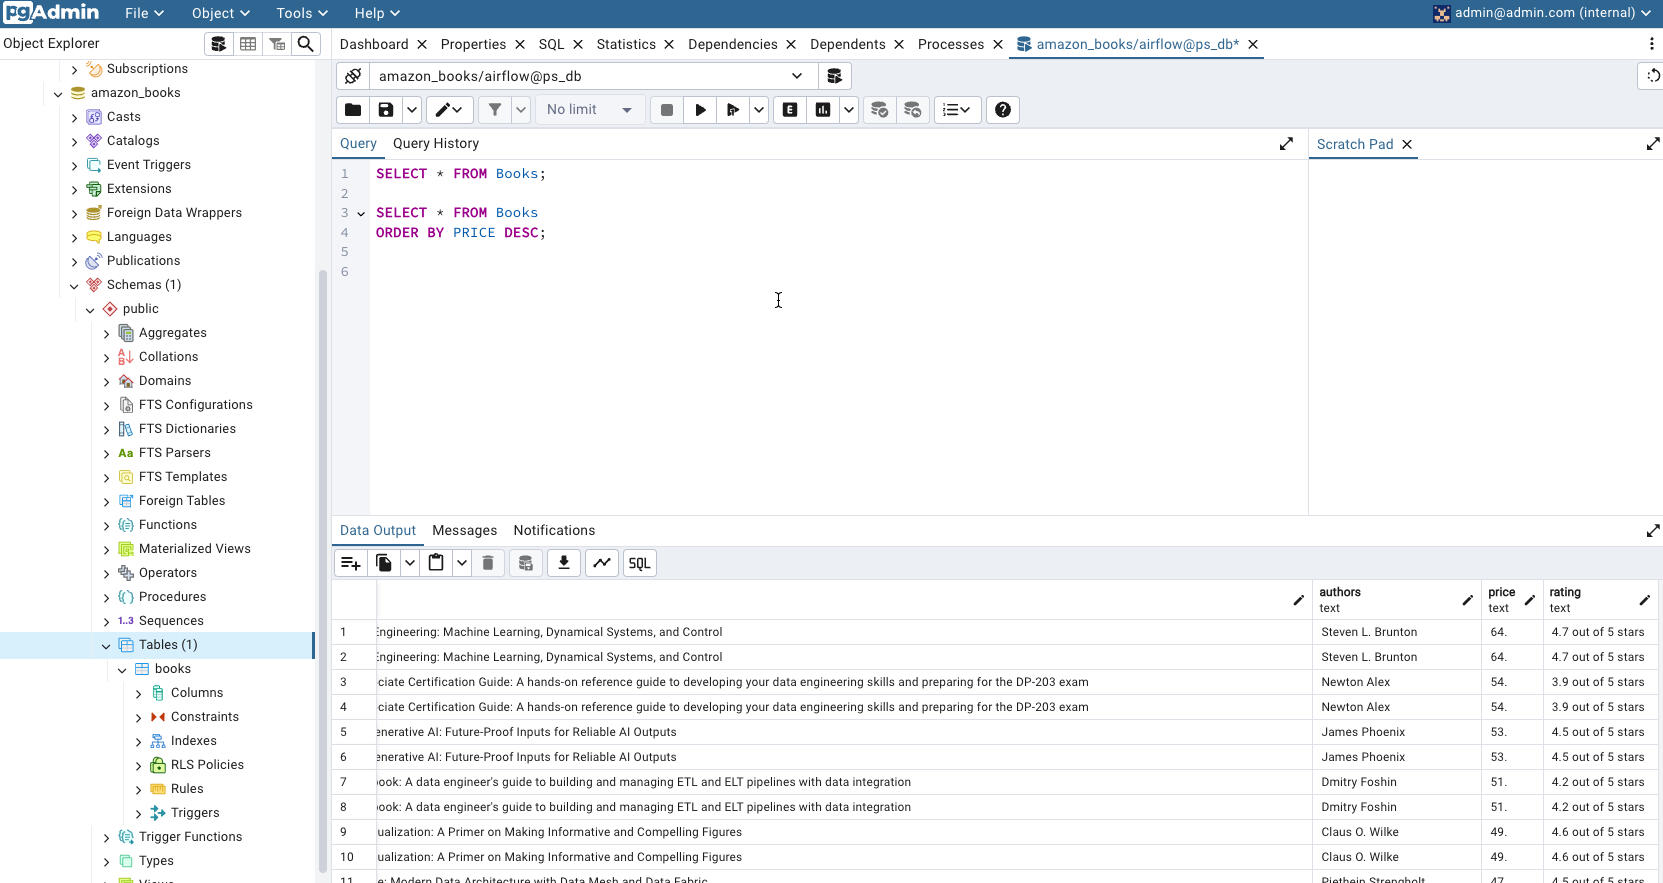Open the Tools menu

point(301,13)
